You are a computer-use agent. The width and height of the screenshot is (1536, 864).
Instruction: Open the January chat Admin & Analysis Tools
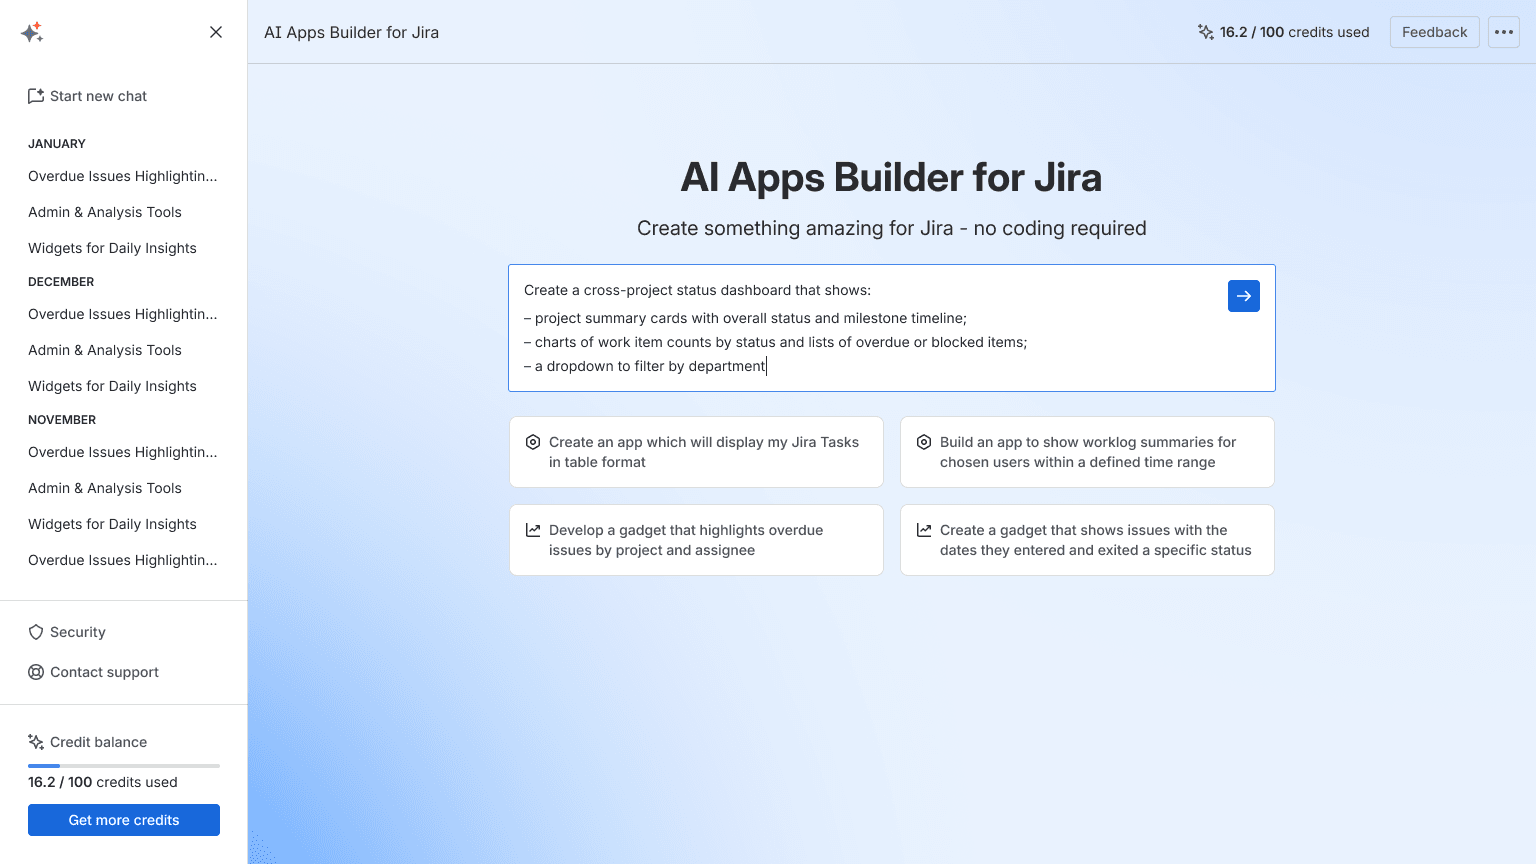point(104,212)
